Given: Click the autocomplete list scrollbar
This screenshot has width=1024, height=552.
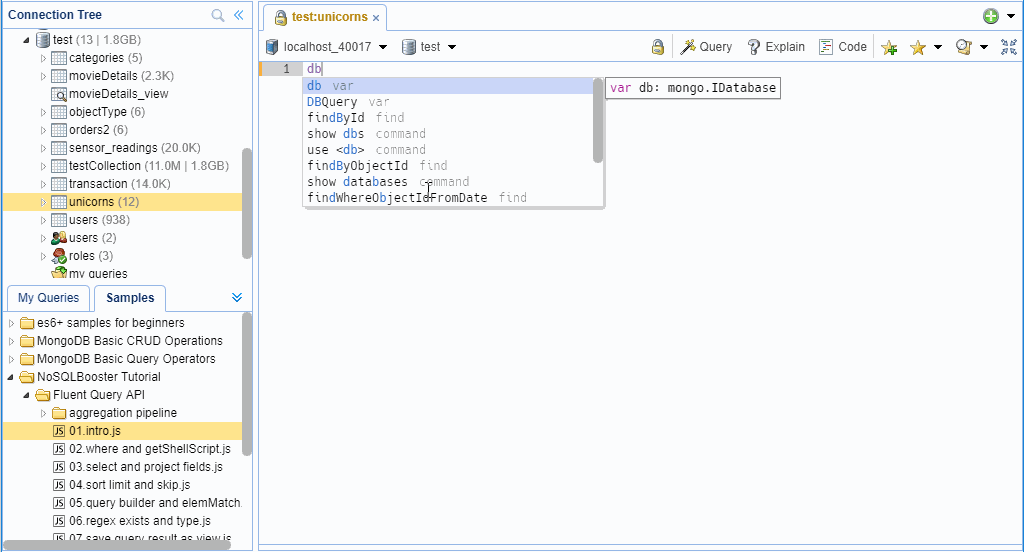Looking at the screenshot, I should point(598,120).
